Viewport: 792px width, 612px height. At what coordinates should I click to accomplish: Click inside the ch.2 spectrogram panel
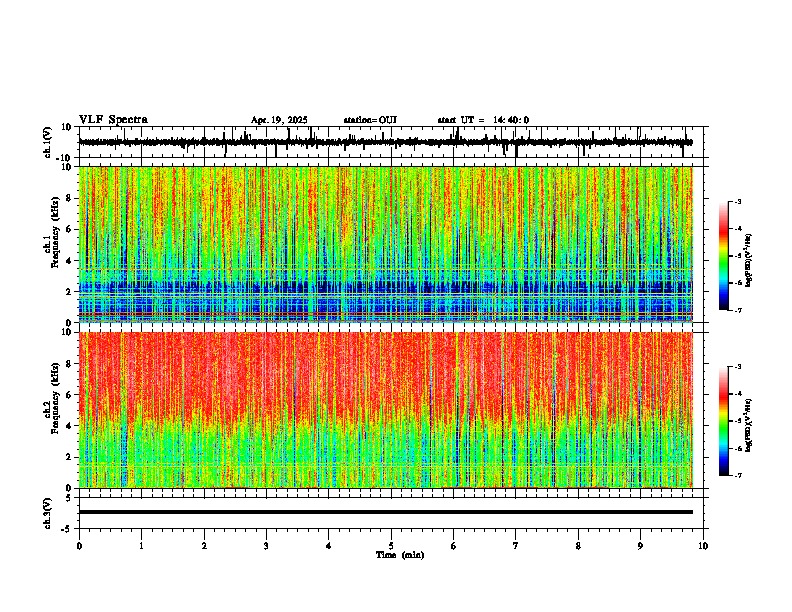coord(386,410)
